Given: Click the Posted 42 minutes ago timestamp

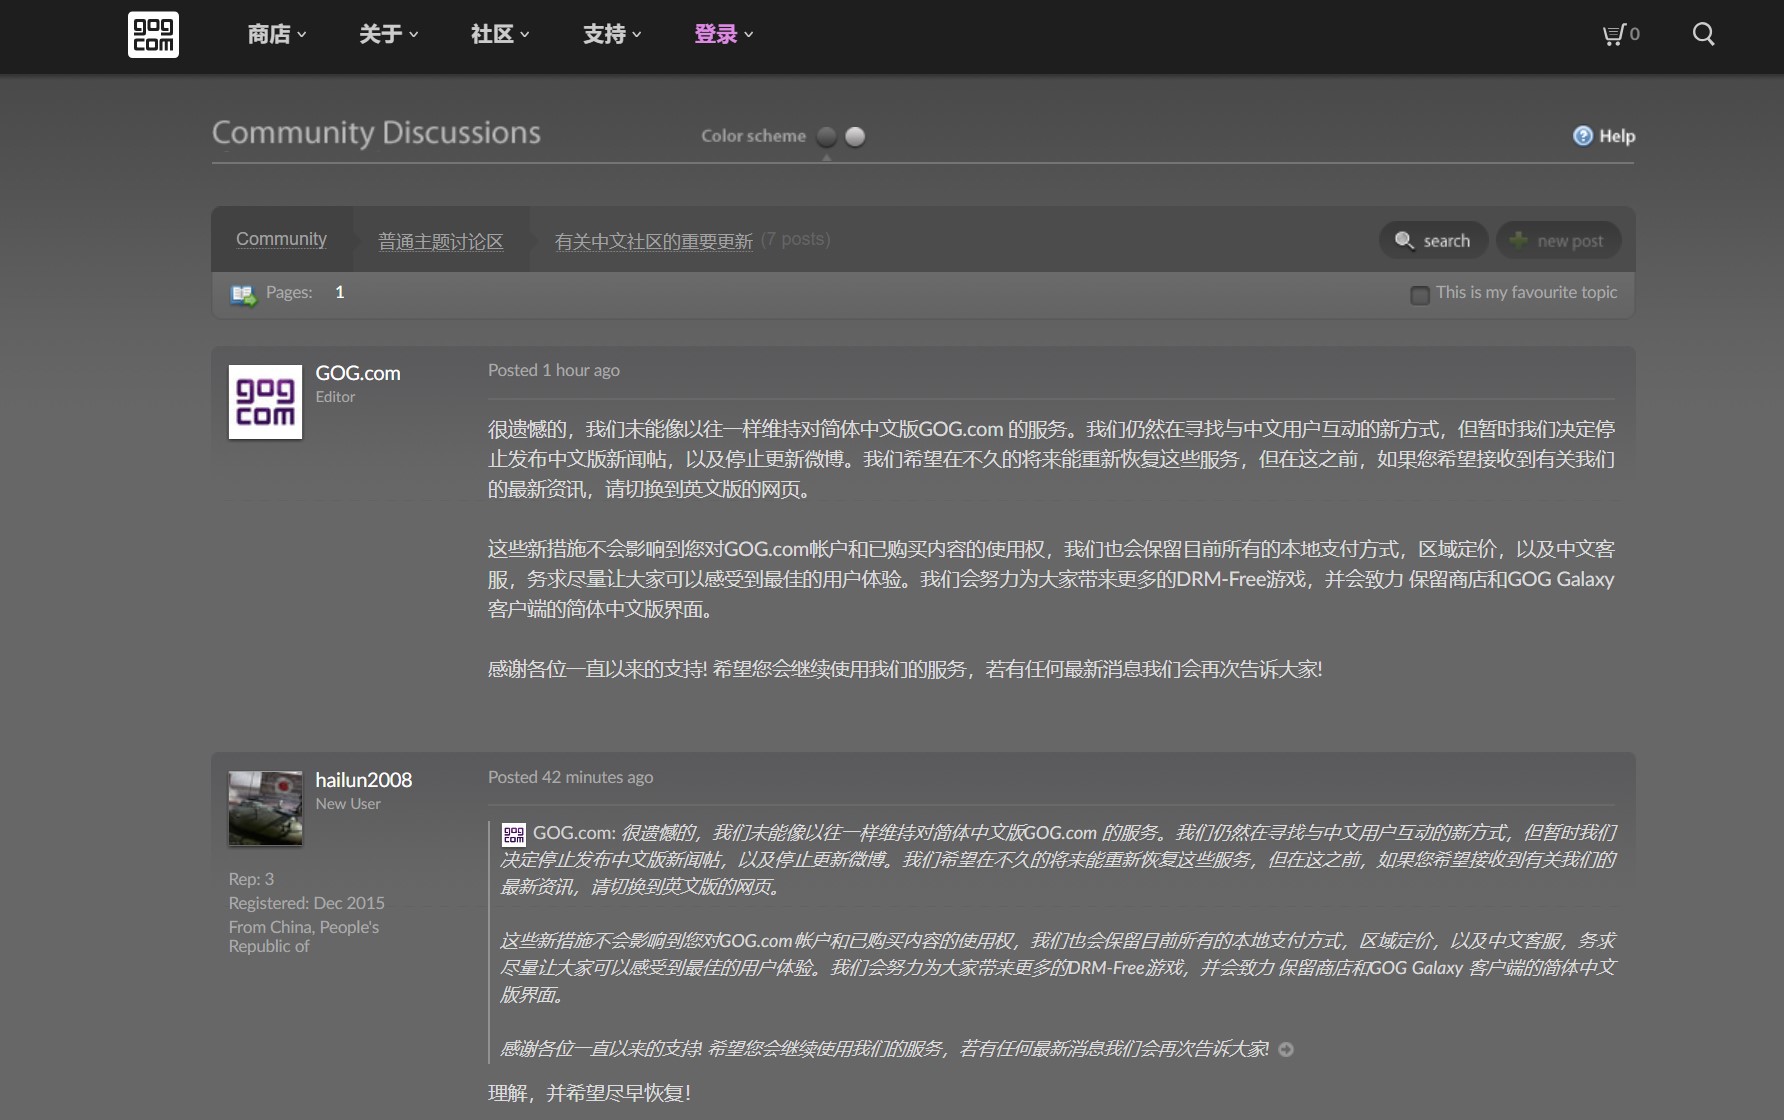Looking at the screenshot, I should point(571,777).
